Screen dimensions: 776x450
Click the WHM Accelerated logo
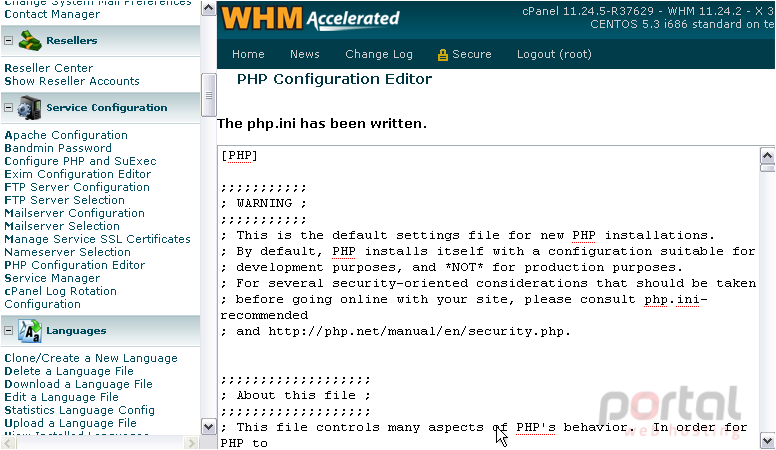pyautogui.click(x=310, y=19)
